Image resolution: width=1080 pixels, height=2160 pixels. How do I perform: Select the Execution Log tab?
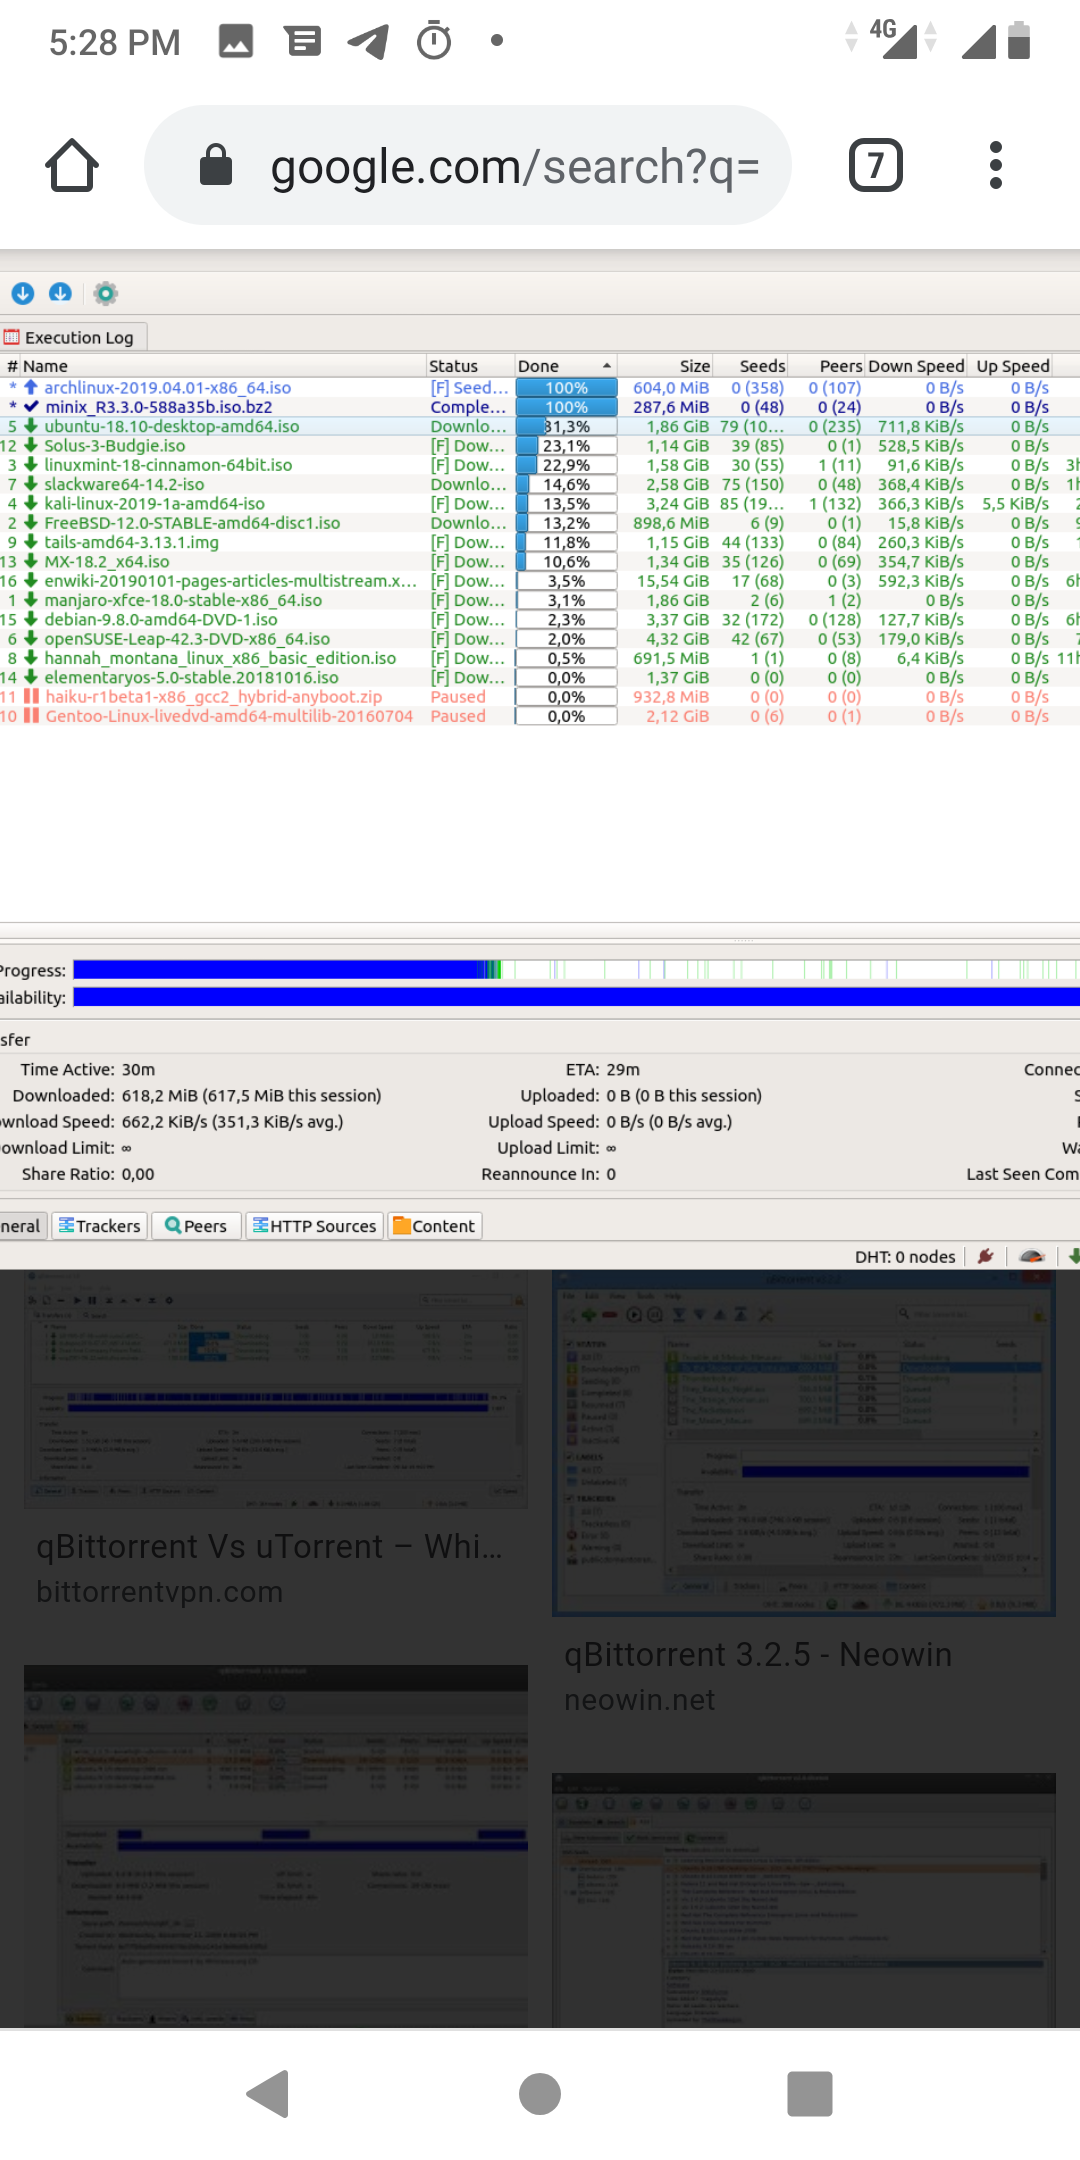pyautogui.click(x=74, y=338)
